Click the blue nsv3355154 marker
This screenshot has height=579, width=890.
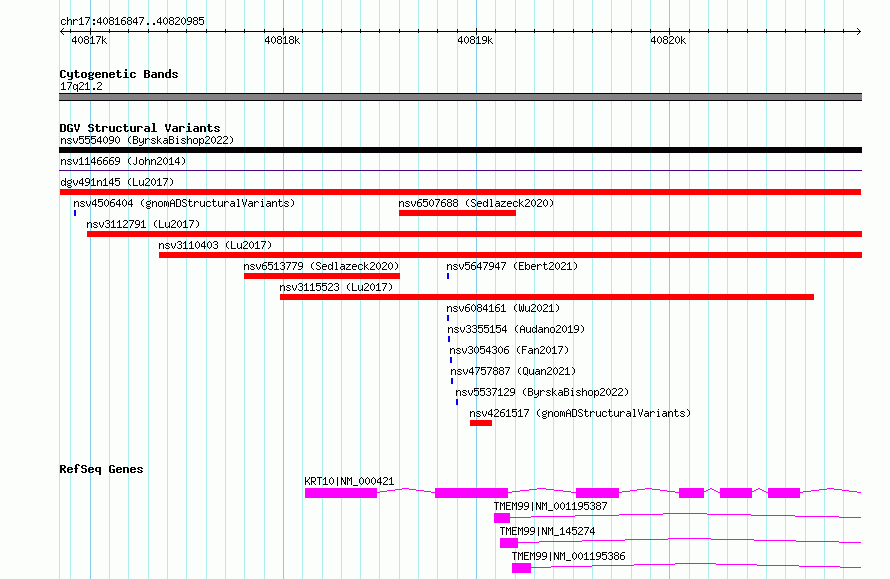449,339
